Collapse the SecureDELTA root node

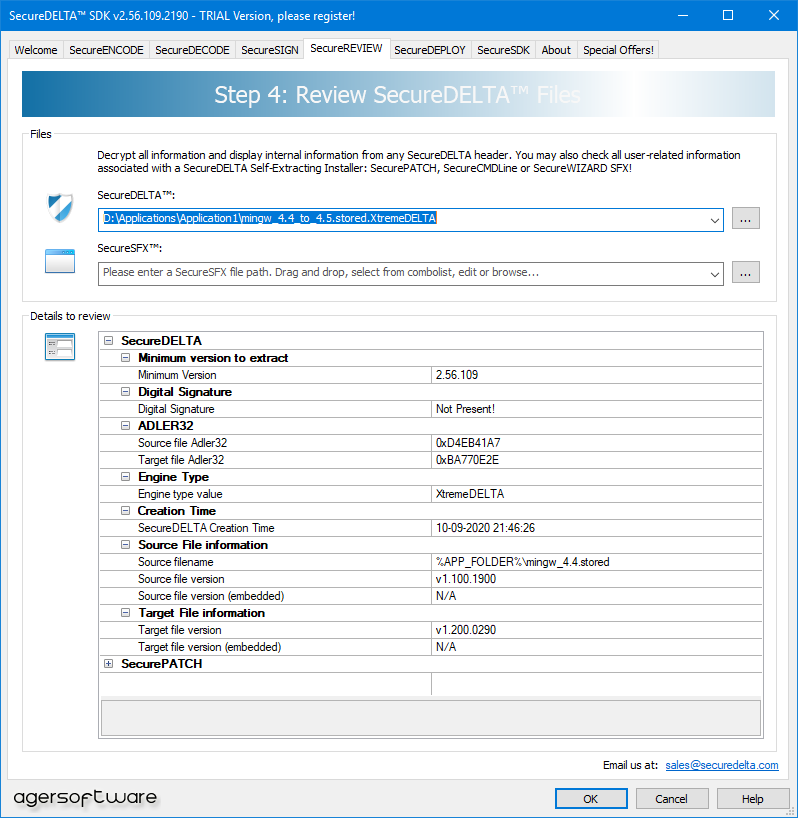[x=108, y=341]
